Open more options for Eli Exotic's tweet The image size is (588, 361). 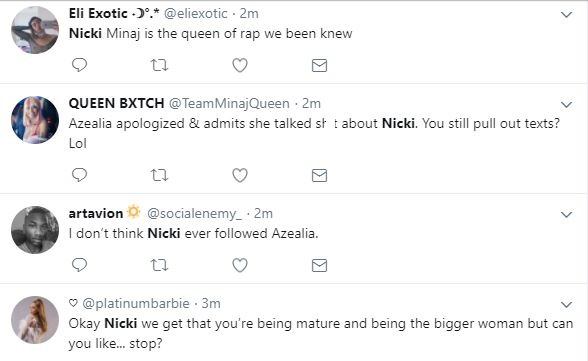tap(566, 15)
